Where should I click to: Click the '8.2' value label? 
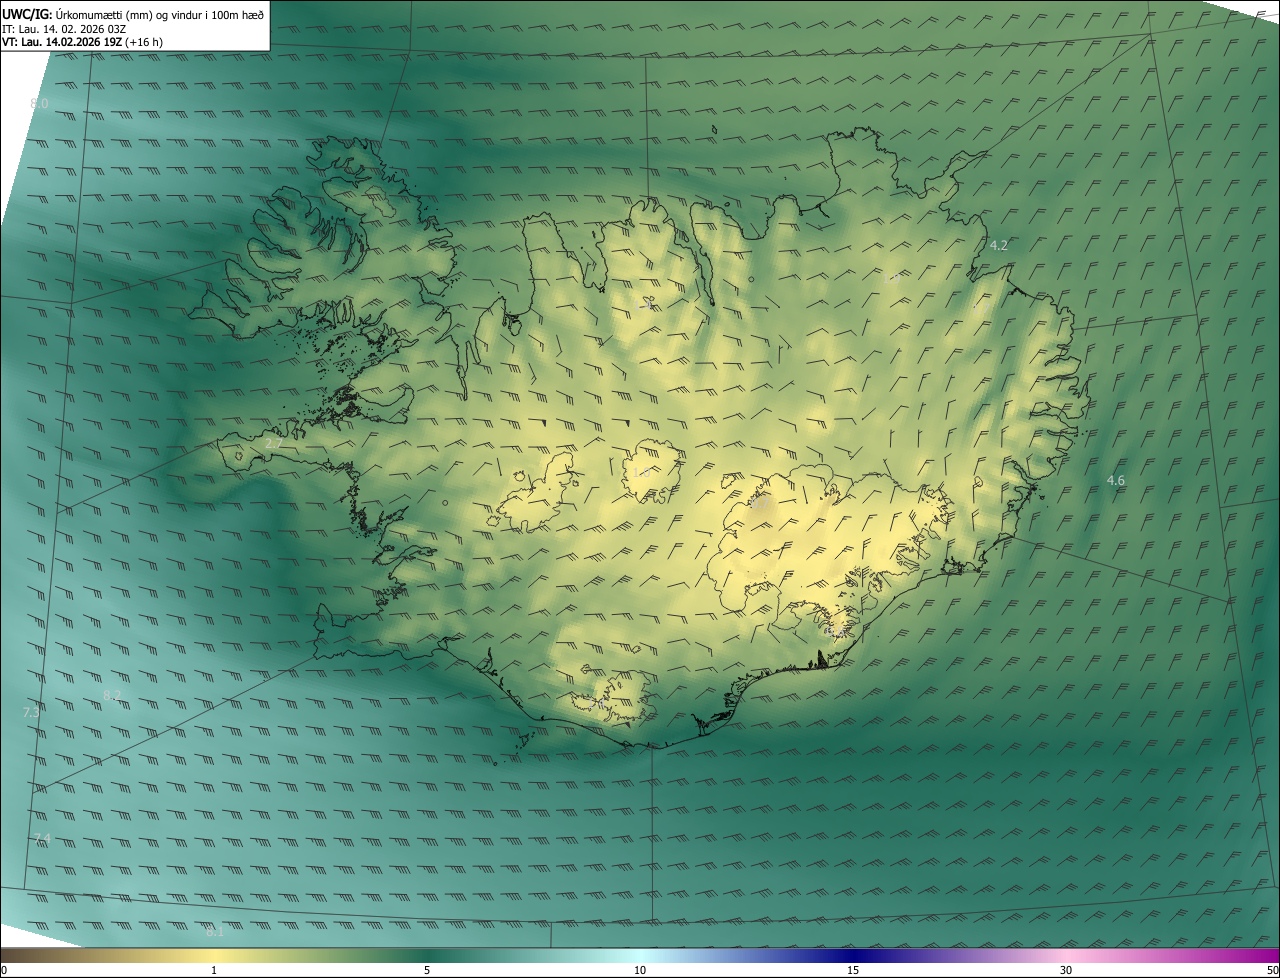pyautogui.click(x=112, y=695)
